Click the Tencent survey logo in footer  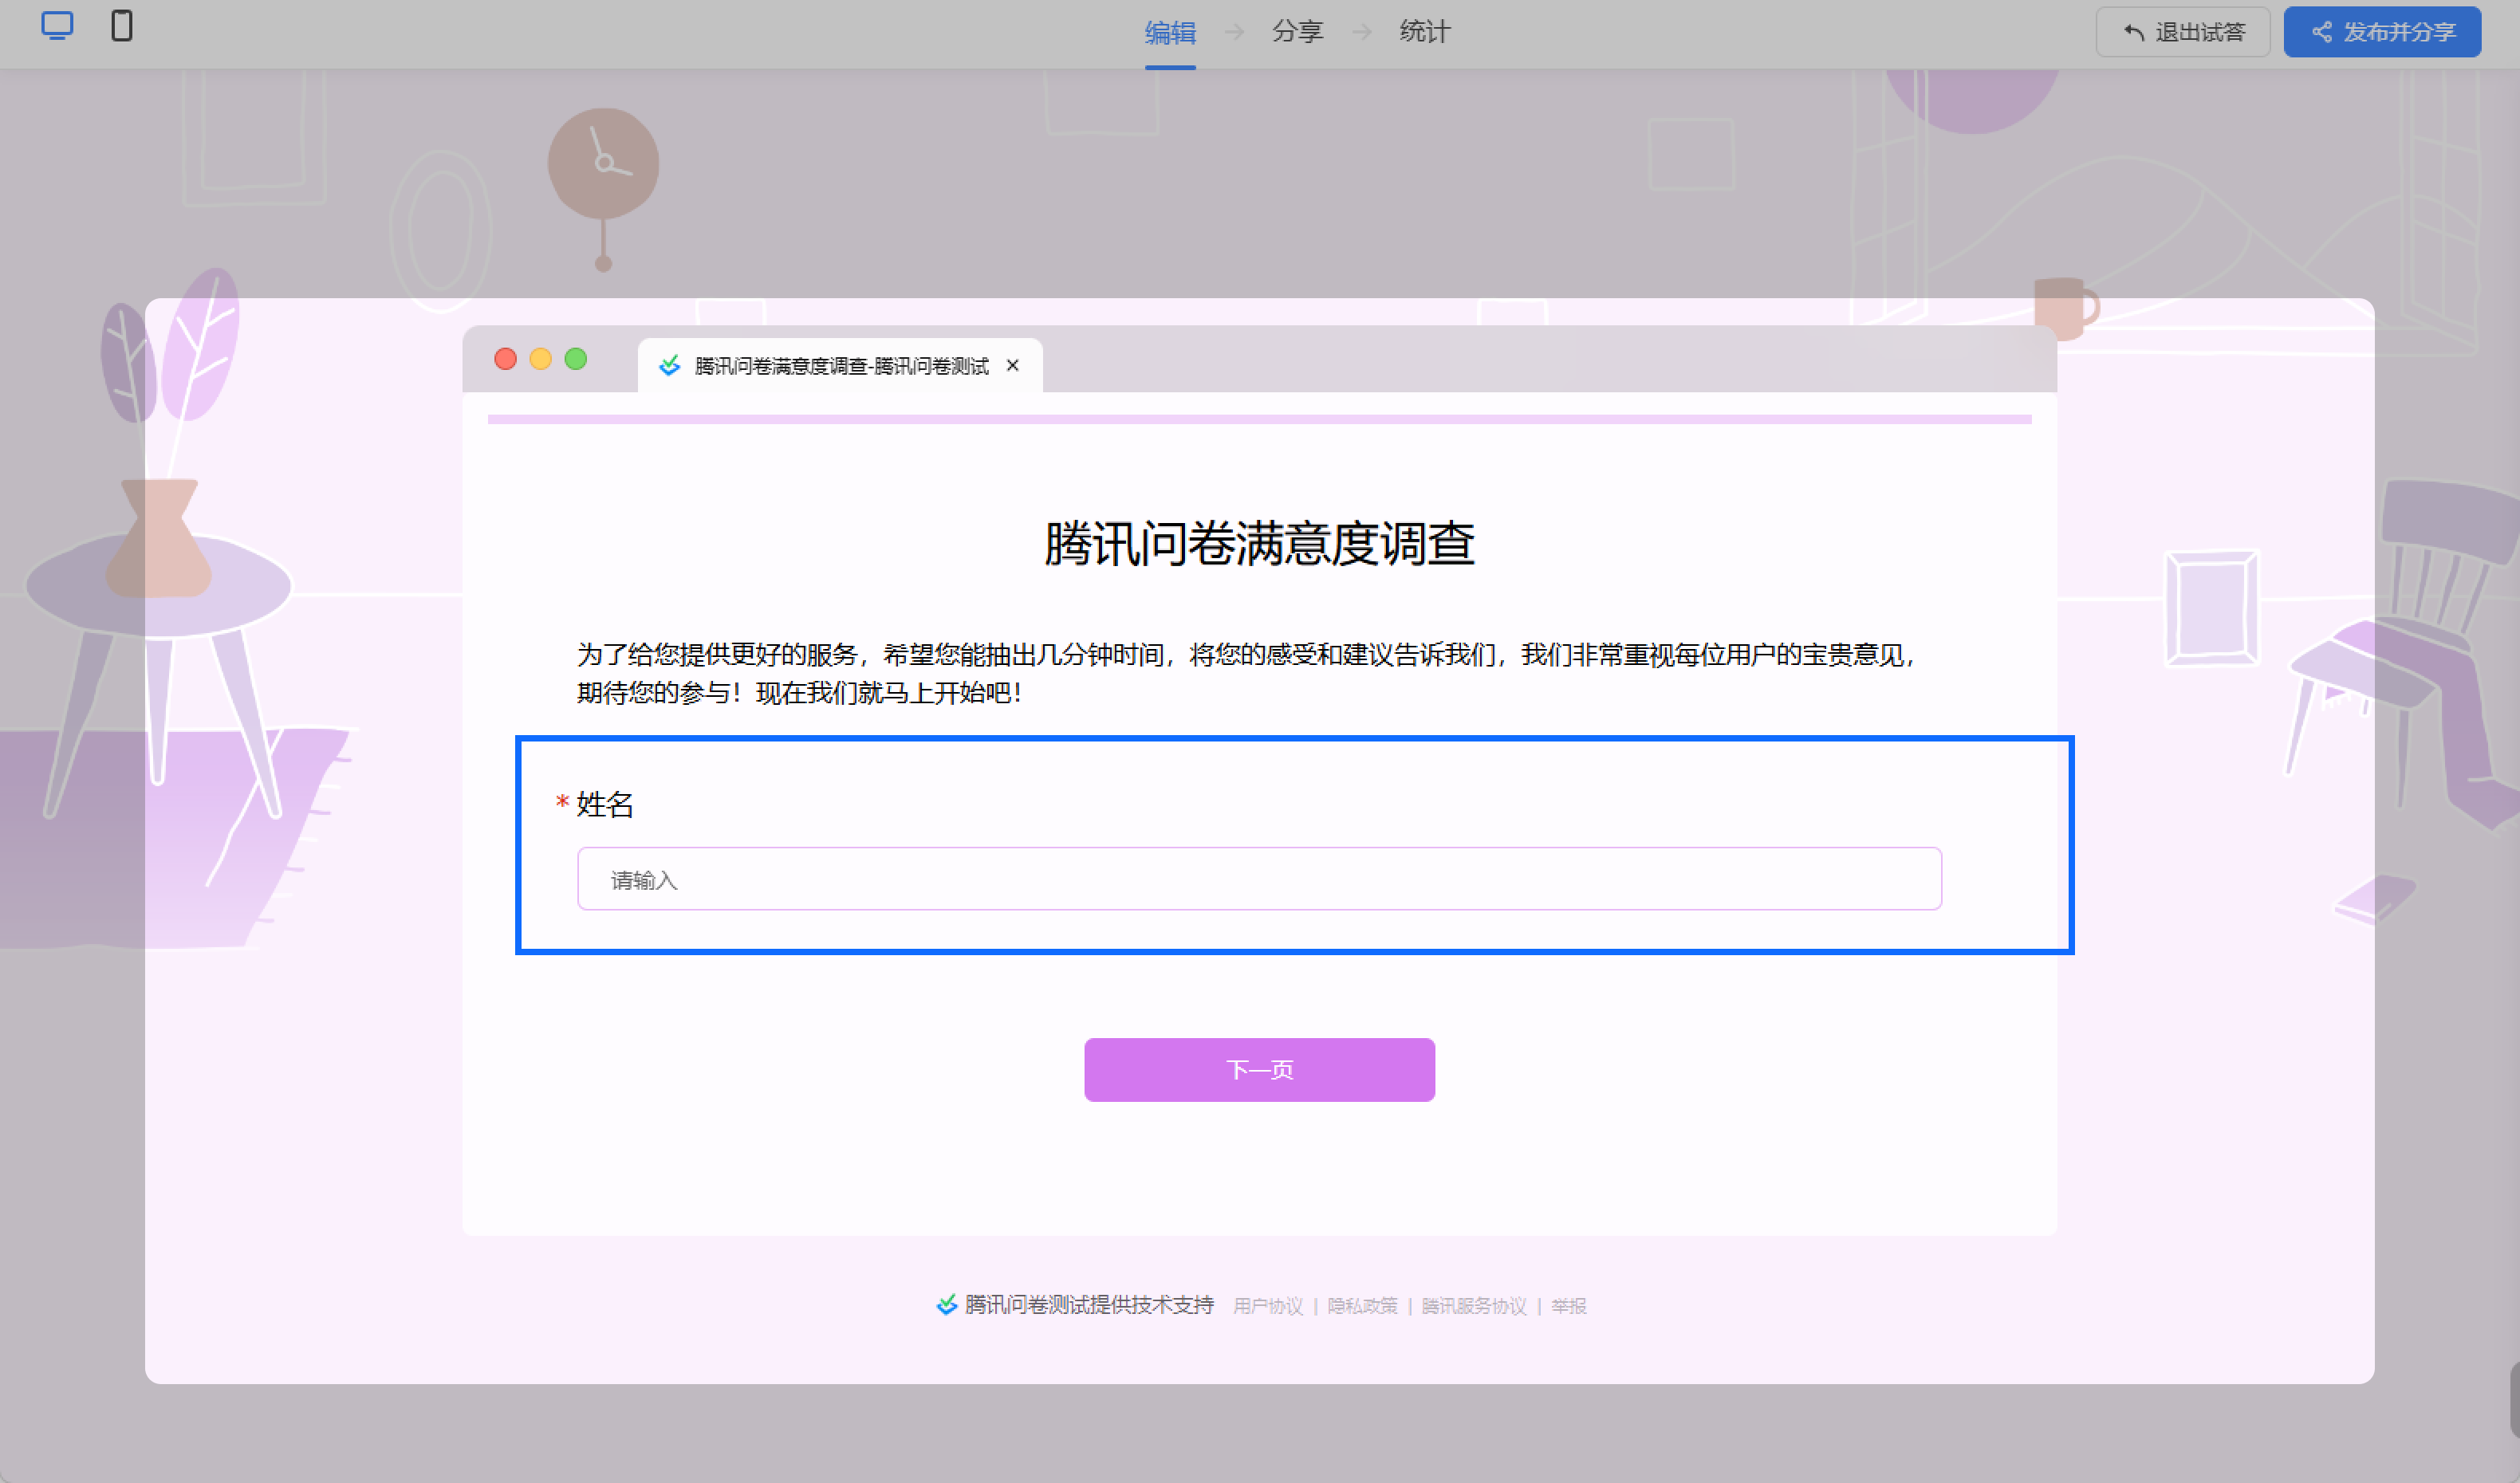click(x=946, y=1305)
